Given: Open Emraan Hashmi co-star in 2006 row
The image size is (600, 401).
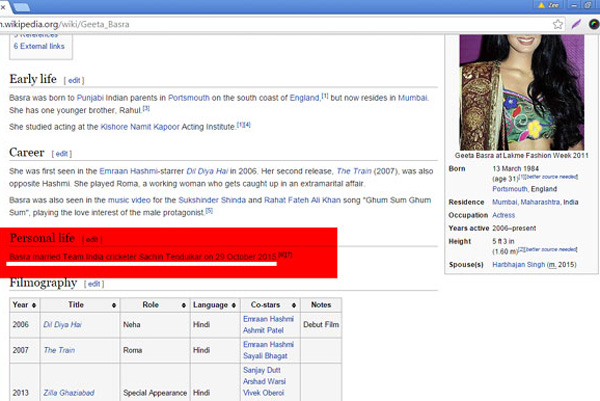Looking at the screenshot, I should click(x=269, y=319).
